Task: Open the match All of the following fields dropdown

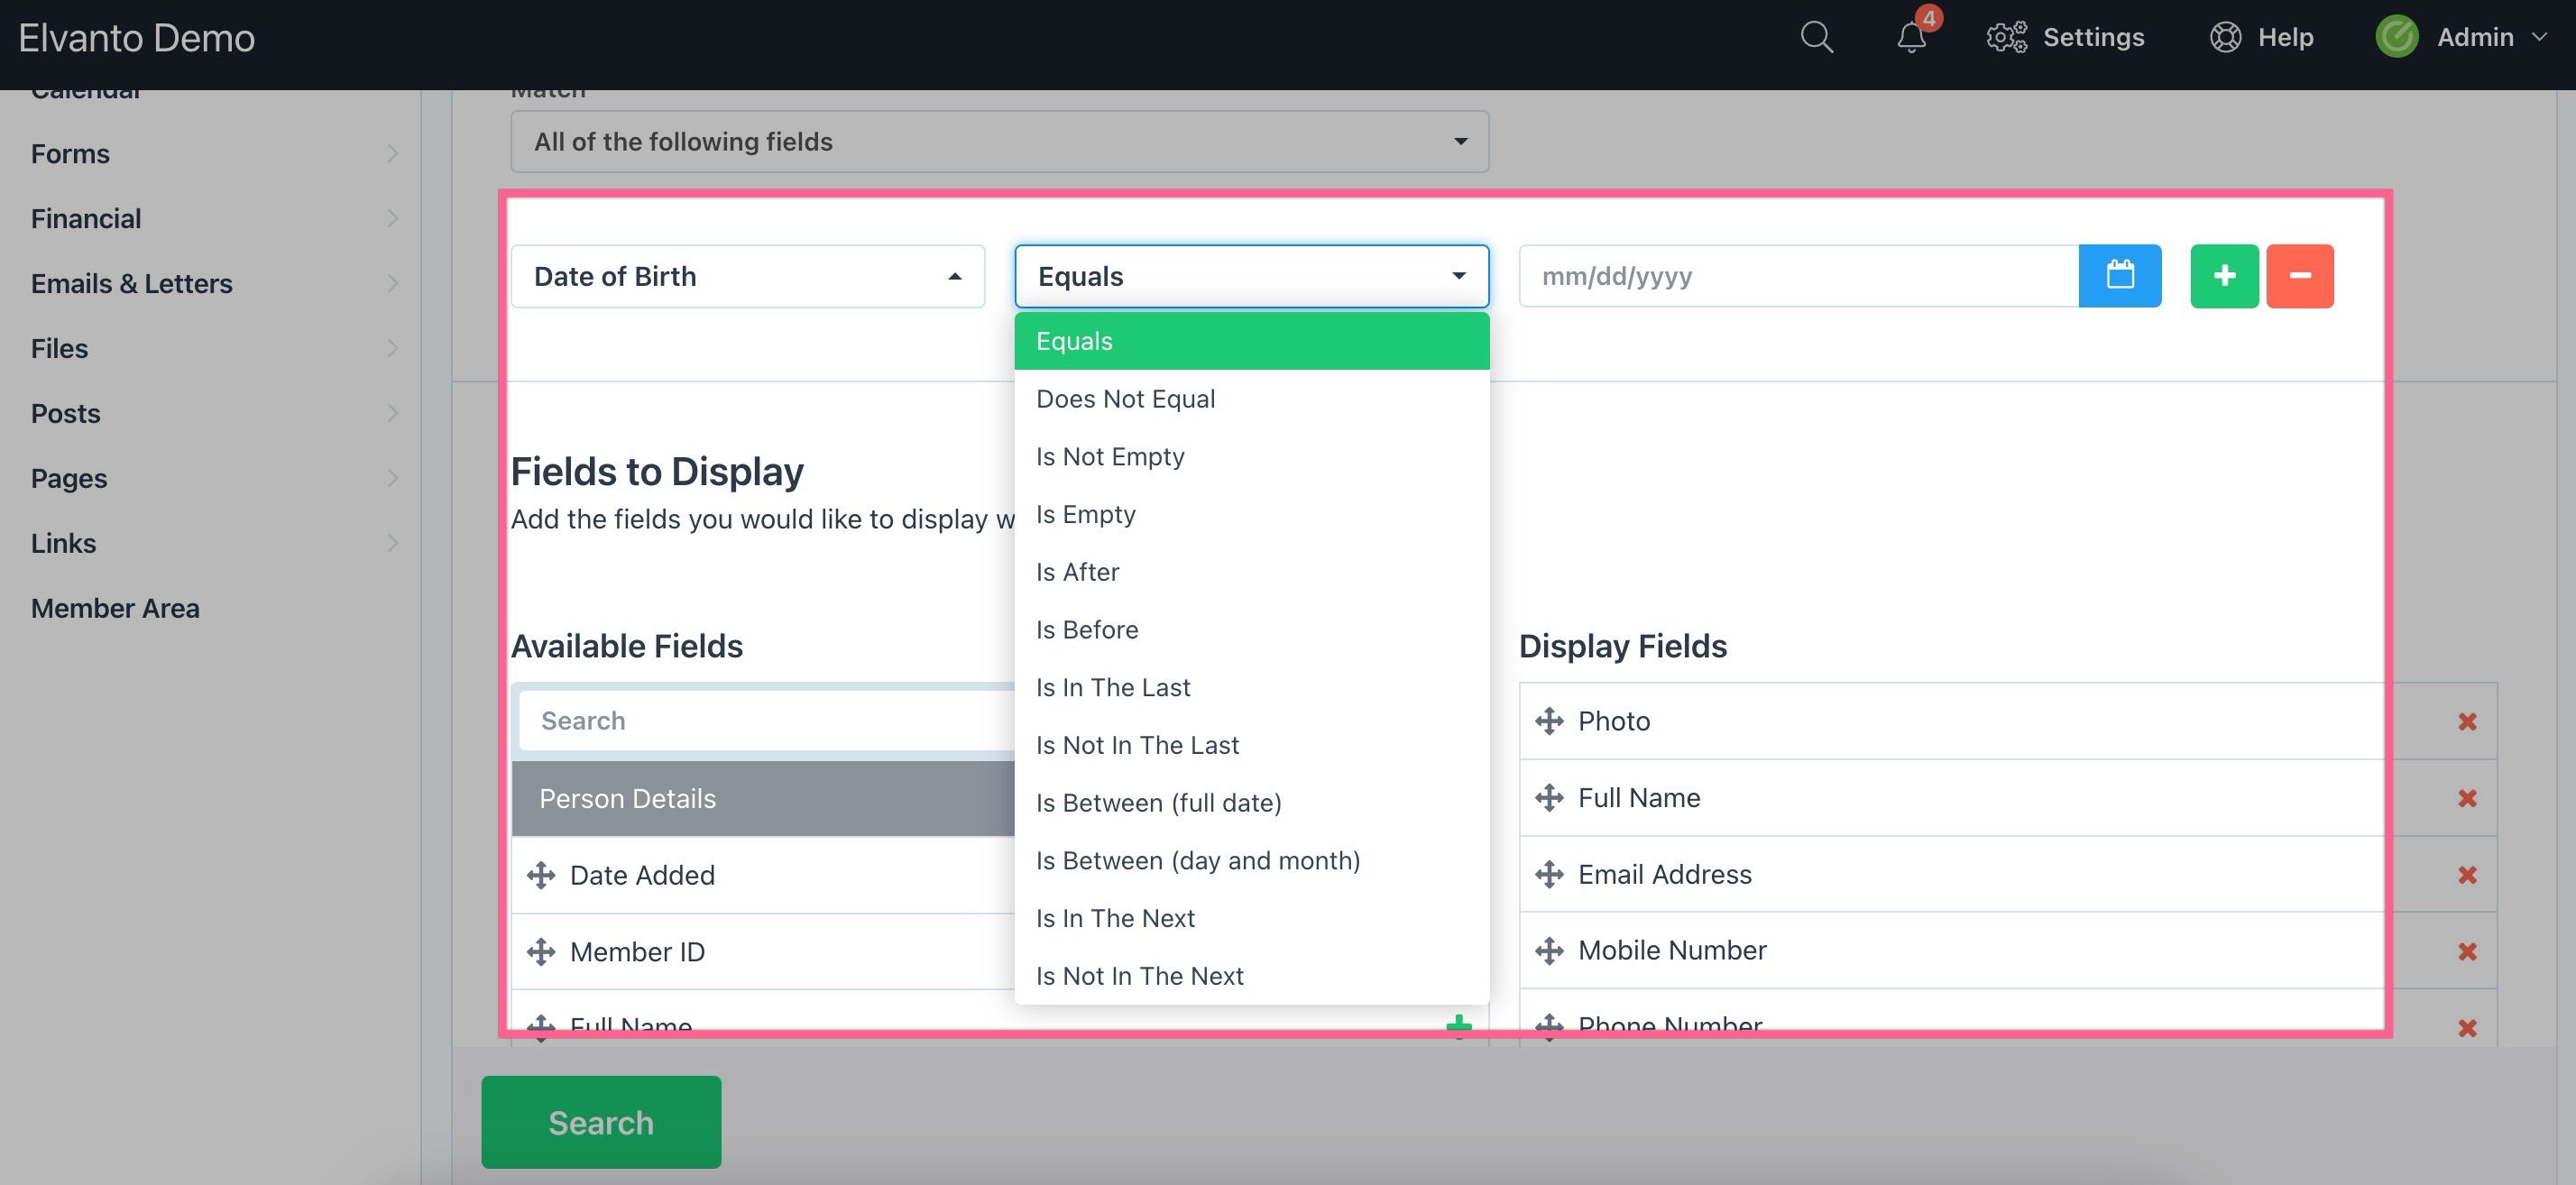Action: click(999, 142)
